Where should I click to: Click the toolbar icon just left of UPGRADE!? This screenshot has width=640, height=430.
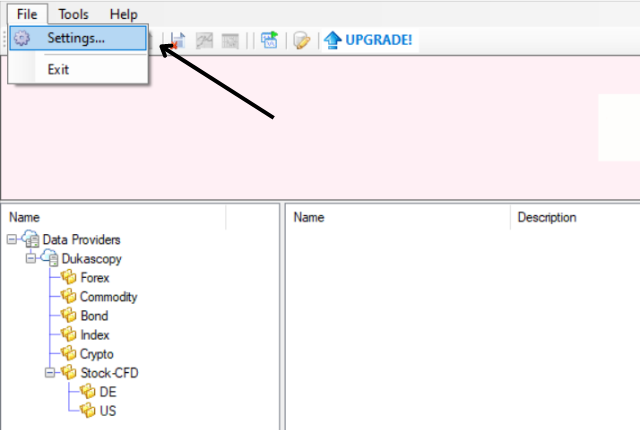tap(300, 41)
